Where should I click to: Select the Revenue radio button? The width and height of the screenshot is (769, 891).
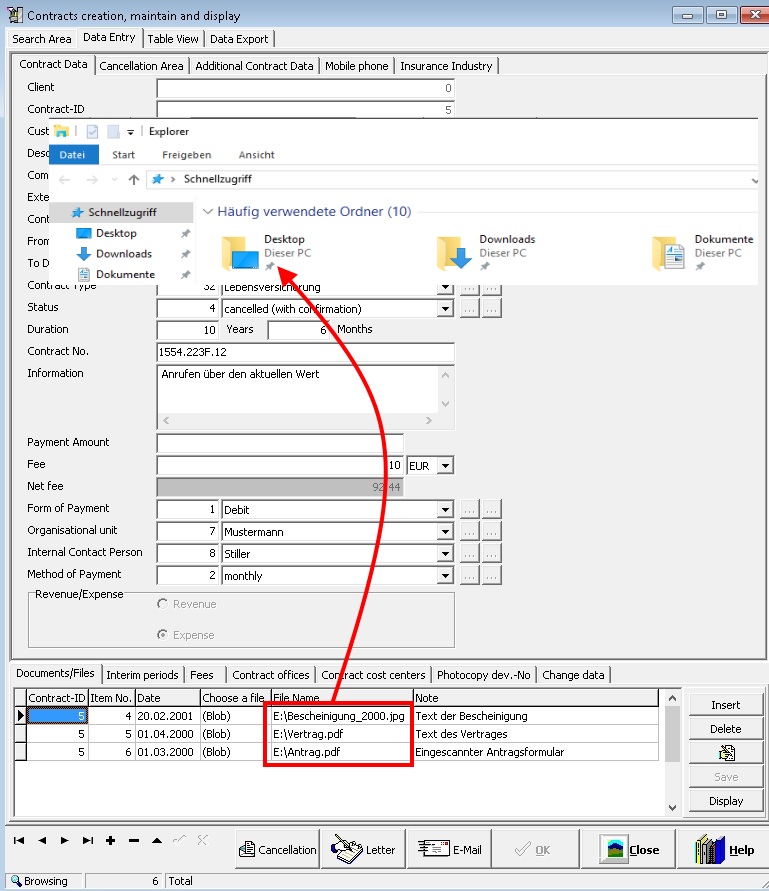(163, 604)
